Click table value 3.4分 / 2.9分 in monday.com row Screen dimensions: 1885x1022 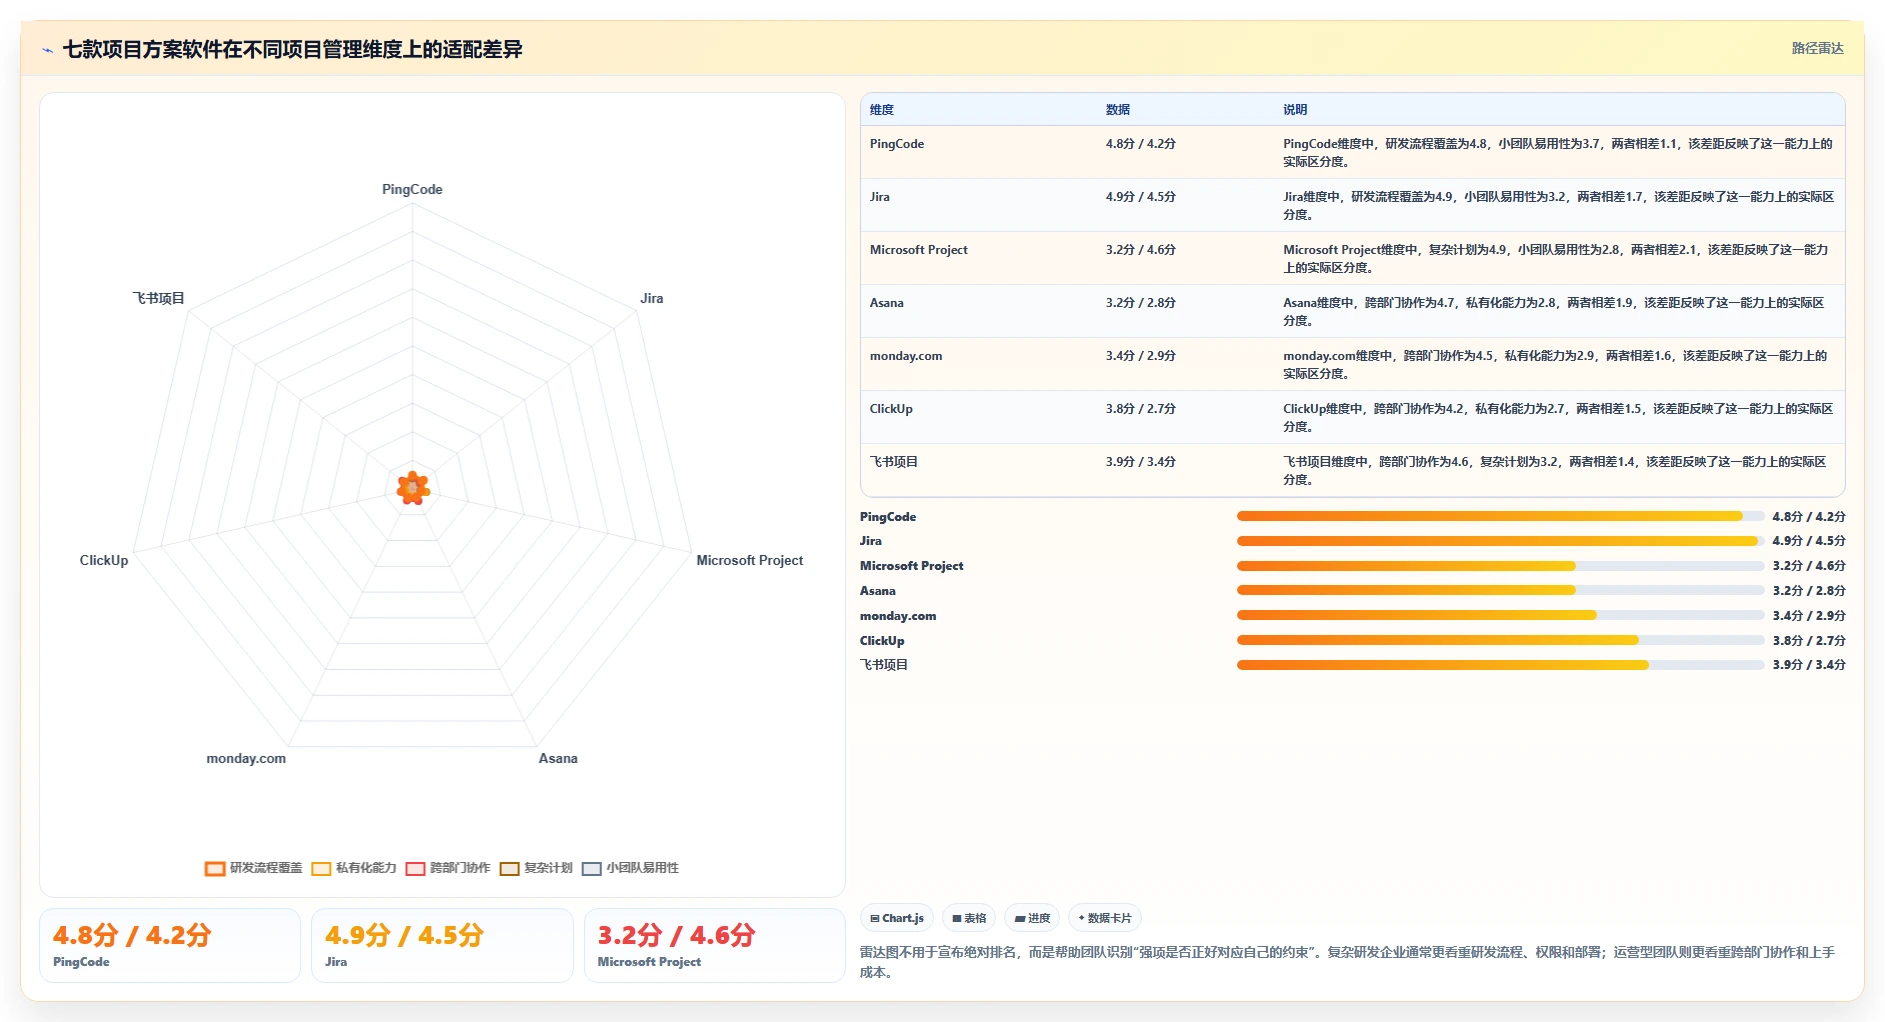point(1141,356)
